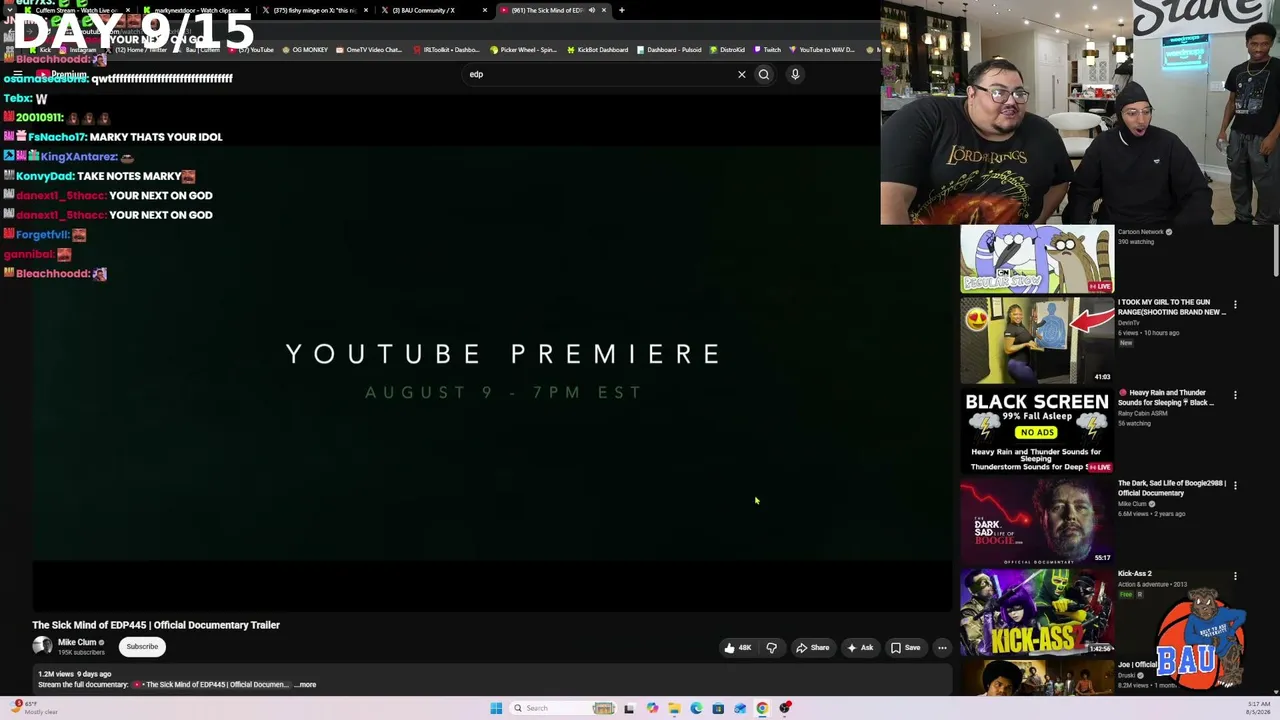Open the OmeTV Video Chat bookmark
Viewport: 1280px width, 720px height.
pos(369,50)
